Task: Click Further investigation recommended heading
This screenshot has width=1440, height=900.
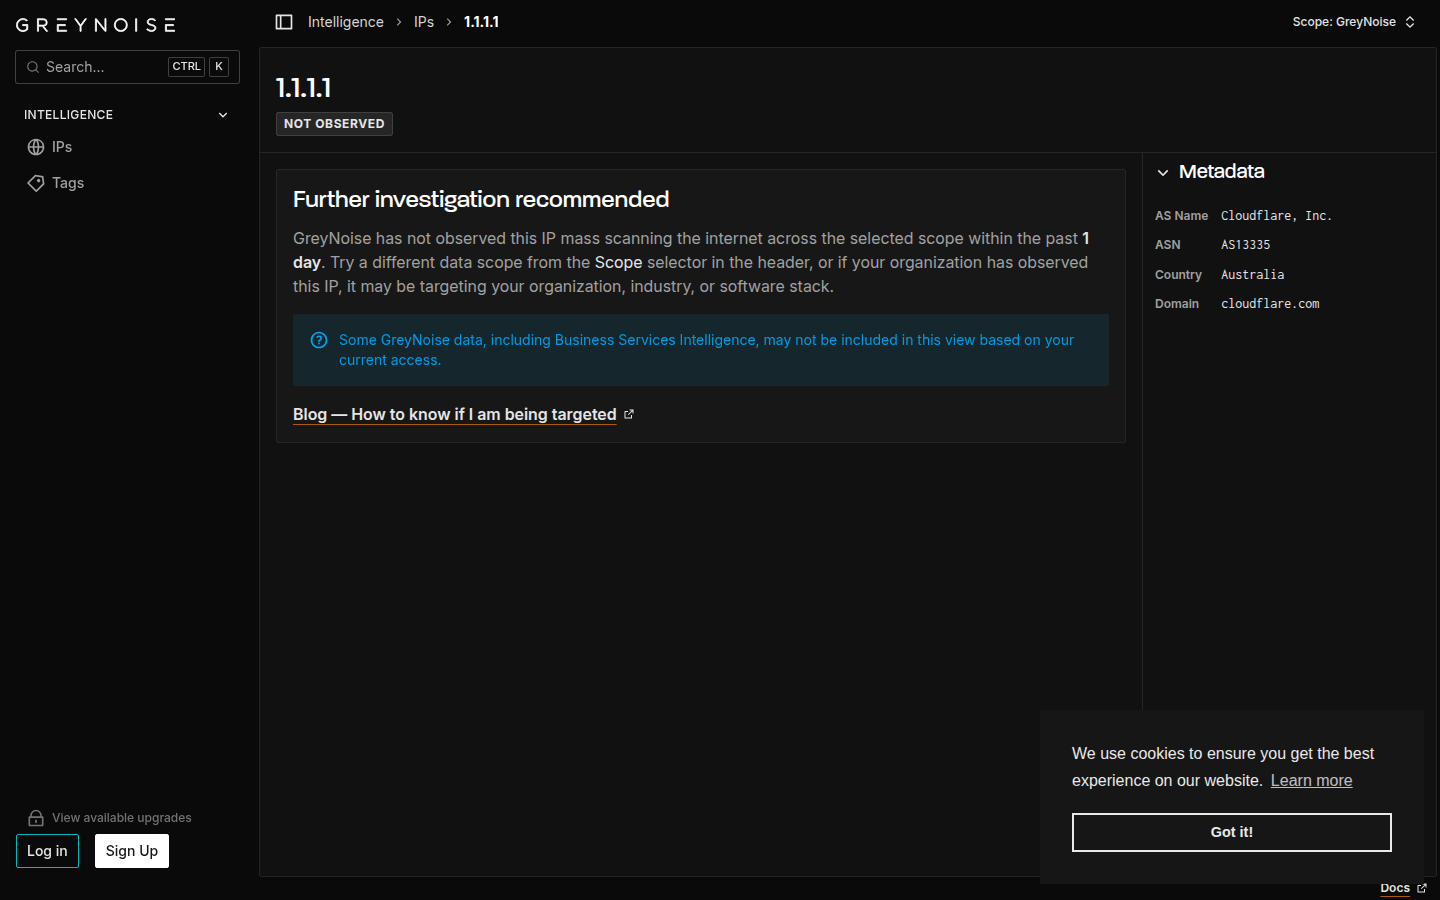Action: pos(481,199)
